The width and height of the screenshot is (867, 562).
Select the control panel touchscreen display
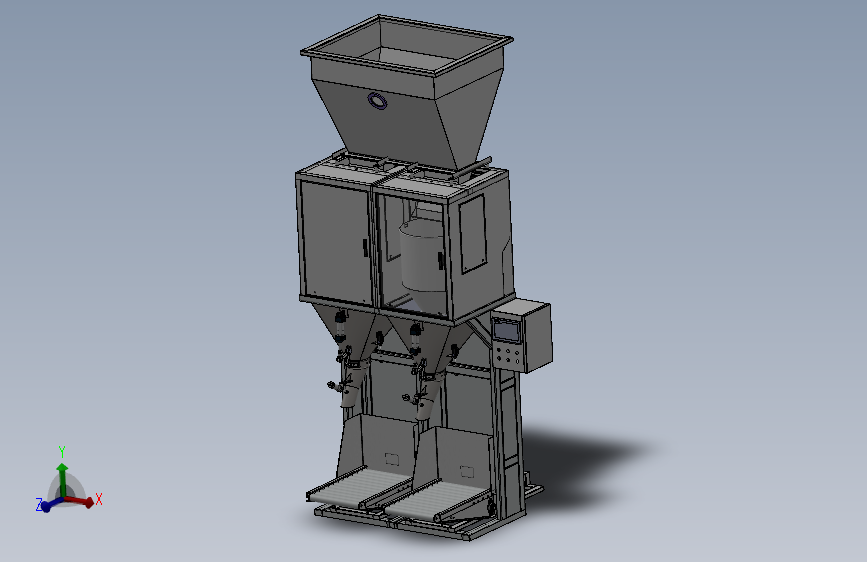pos(507,331)
